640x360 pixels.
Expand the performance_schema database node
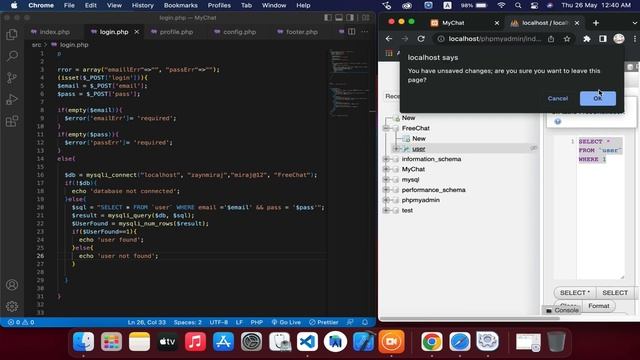pos(386,190)
